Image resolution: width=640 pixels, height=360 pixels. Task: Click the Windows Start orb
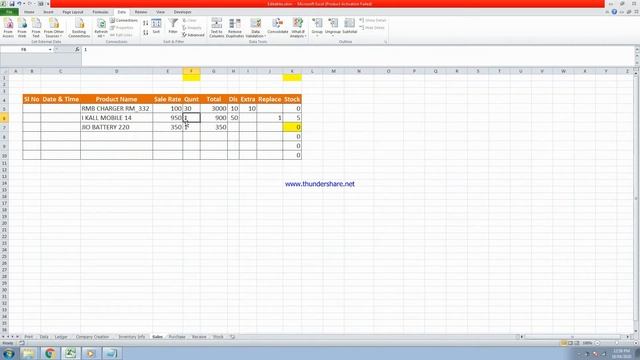9,353
